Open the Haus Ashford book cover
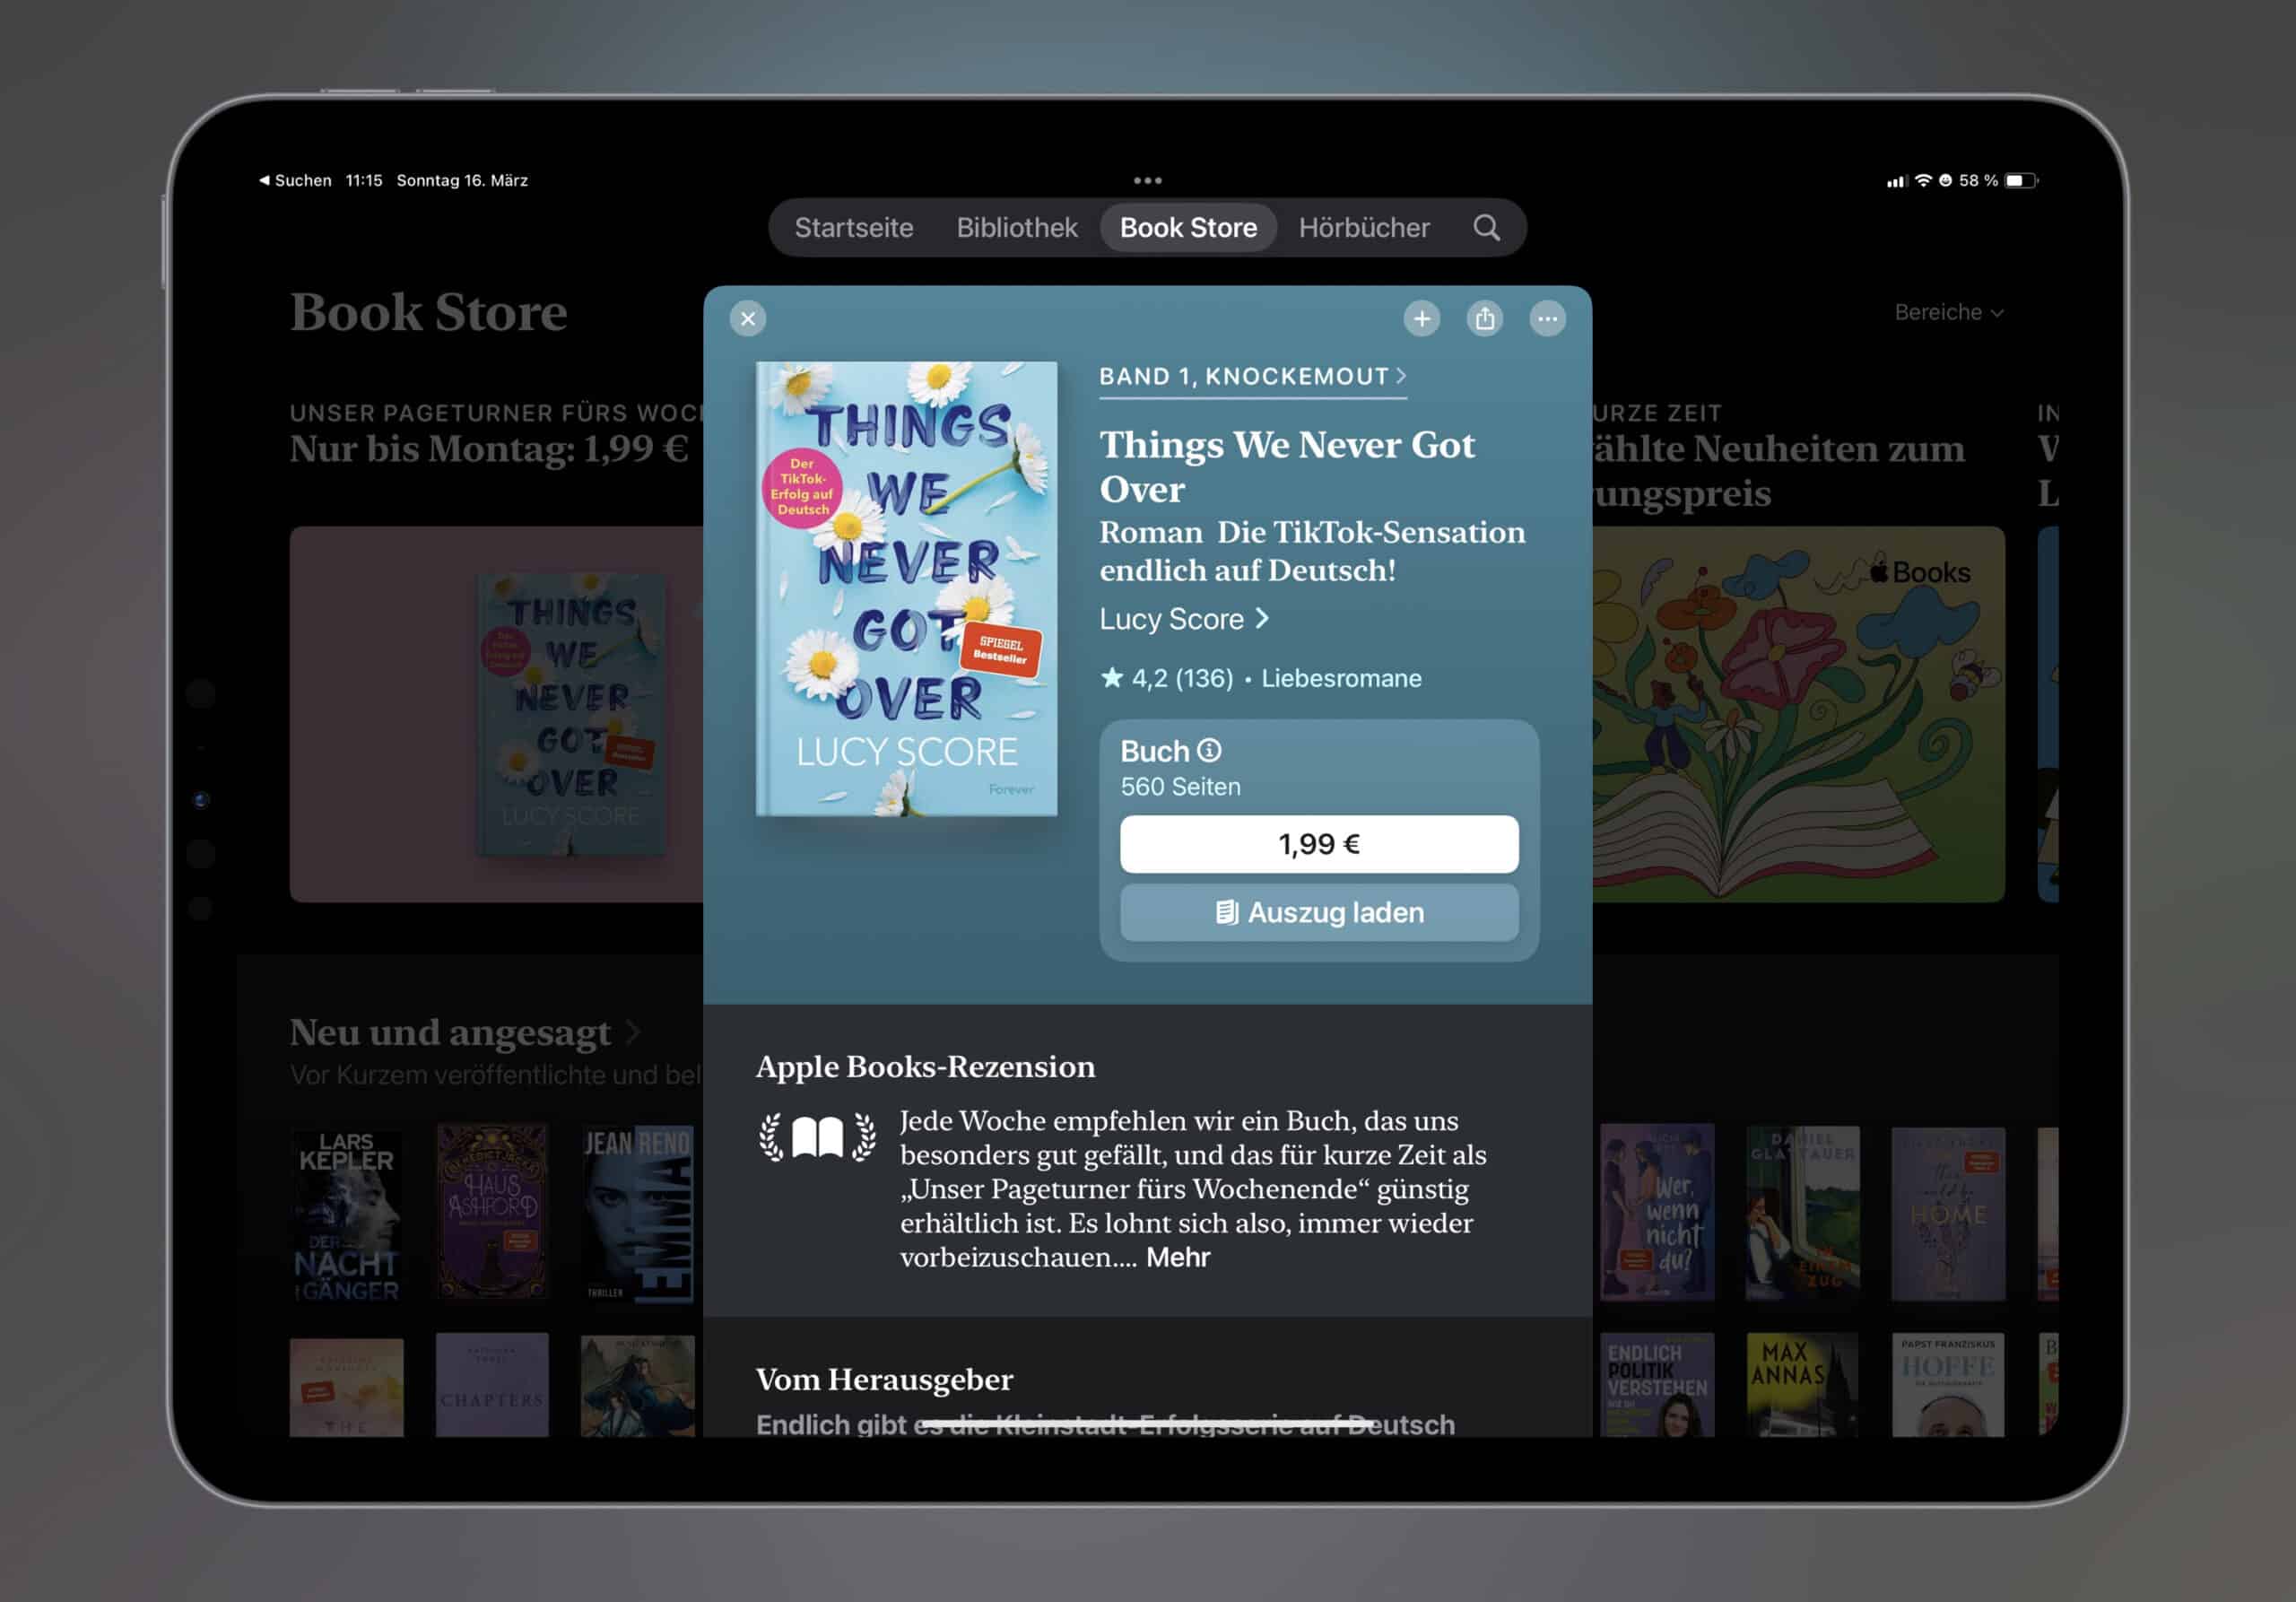2296x1602 pixels. [x=492, y=1212]
